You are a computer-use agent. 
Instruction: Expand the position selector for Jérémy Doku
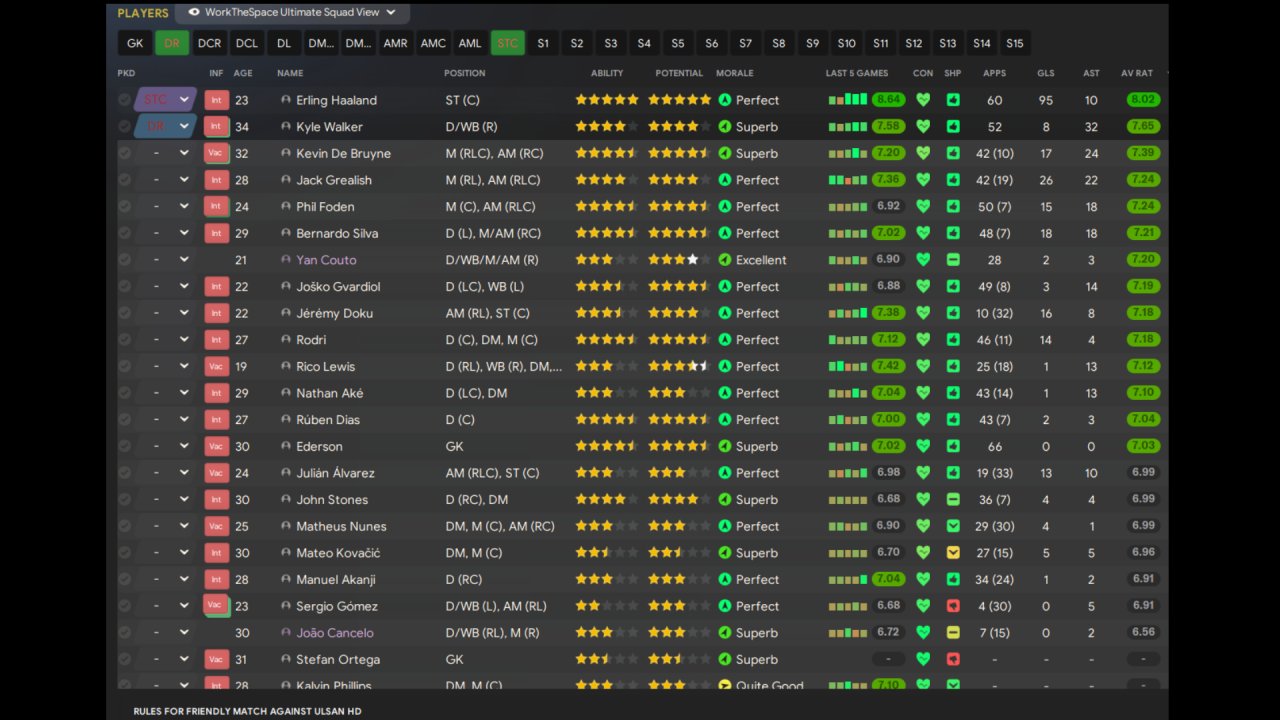pyautogui.click(x=184, y=313)
